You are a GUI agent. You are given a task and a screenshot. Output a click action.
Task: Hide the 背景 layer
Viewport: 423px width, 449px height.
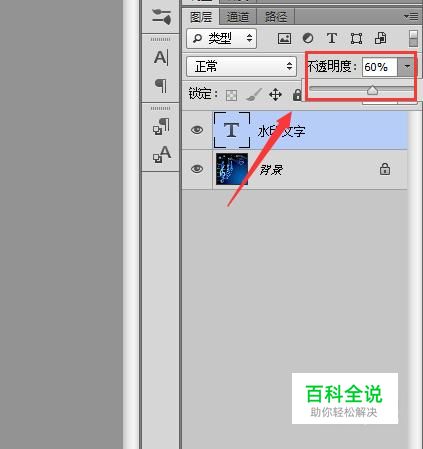(x=197, y=169)
